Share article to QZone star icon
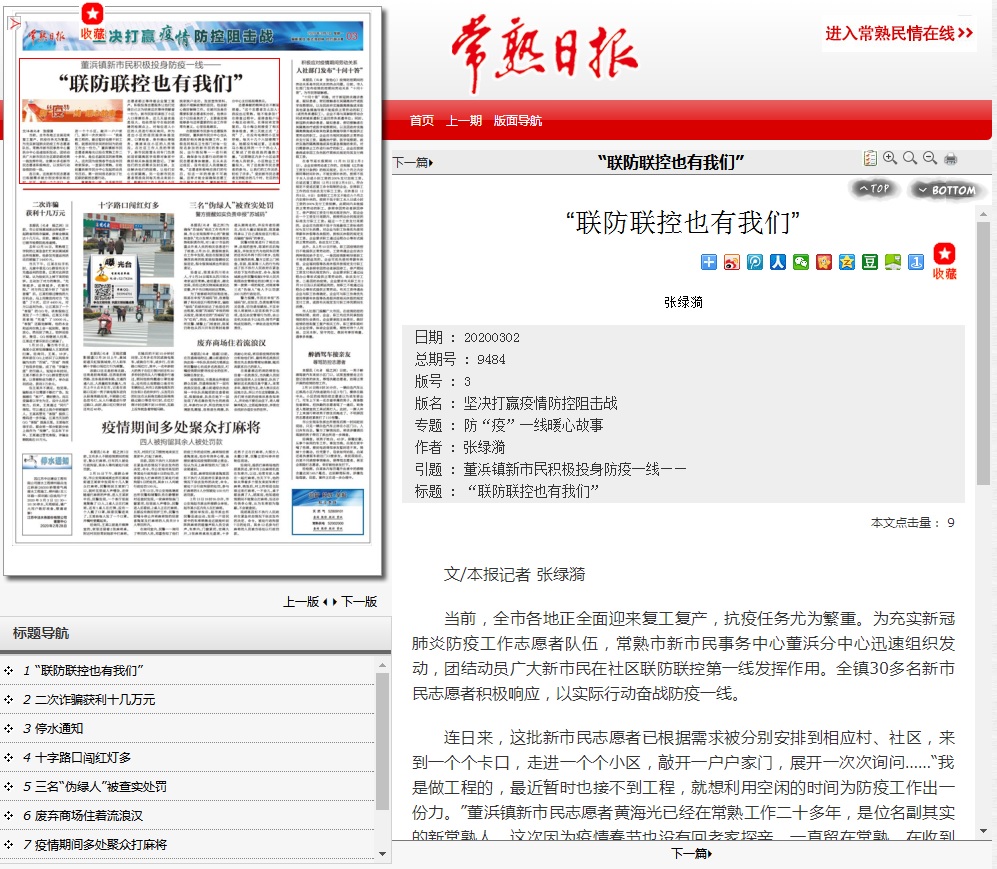Viewport: 997px width, 869px height. (847, 262)
